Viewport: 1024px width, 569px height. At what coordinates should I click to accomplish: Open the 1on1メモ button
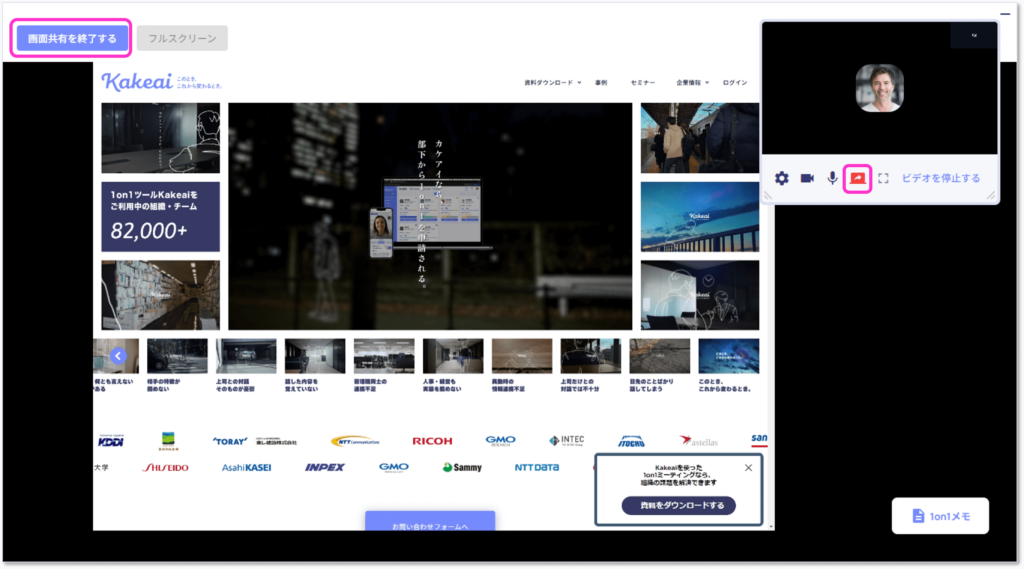click(940, 516)
